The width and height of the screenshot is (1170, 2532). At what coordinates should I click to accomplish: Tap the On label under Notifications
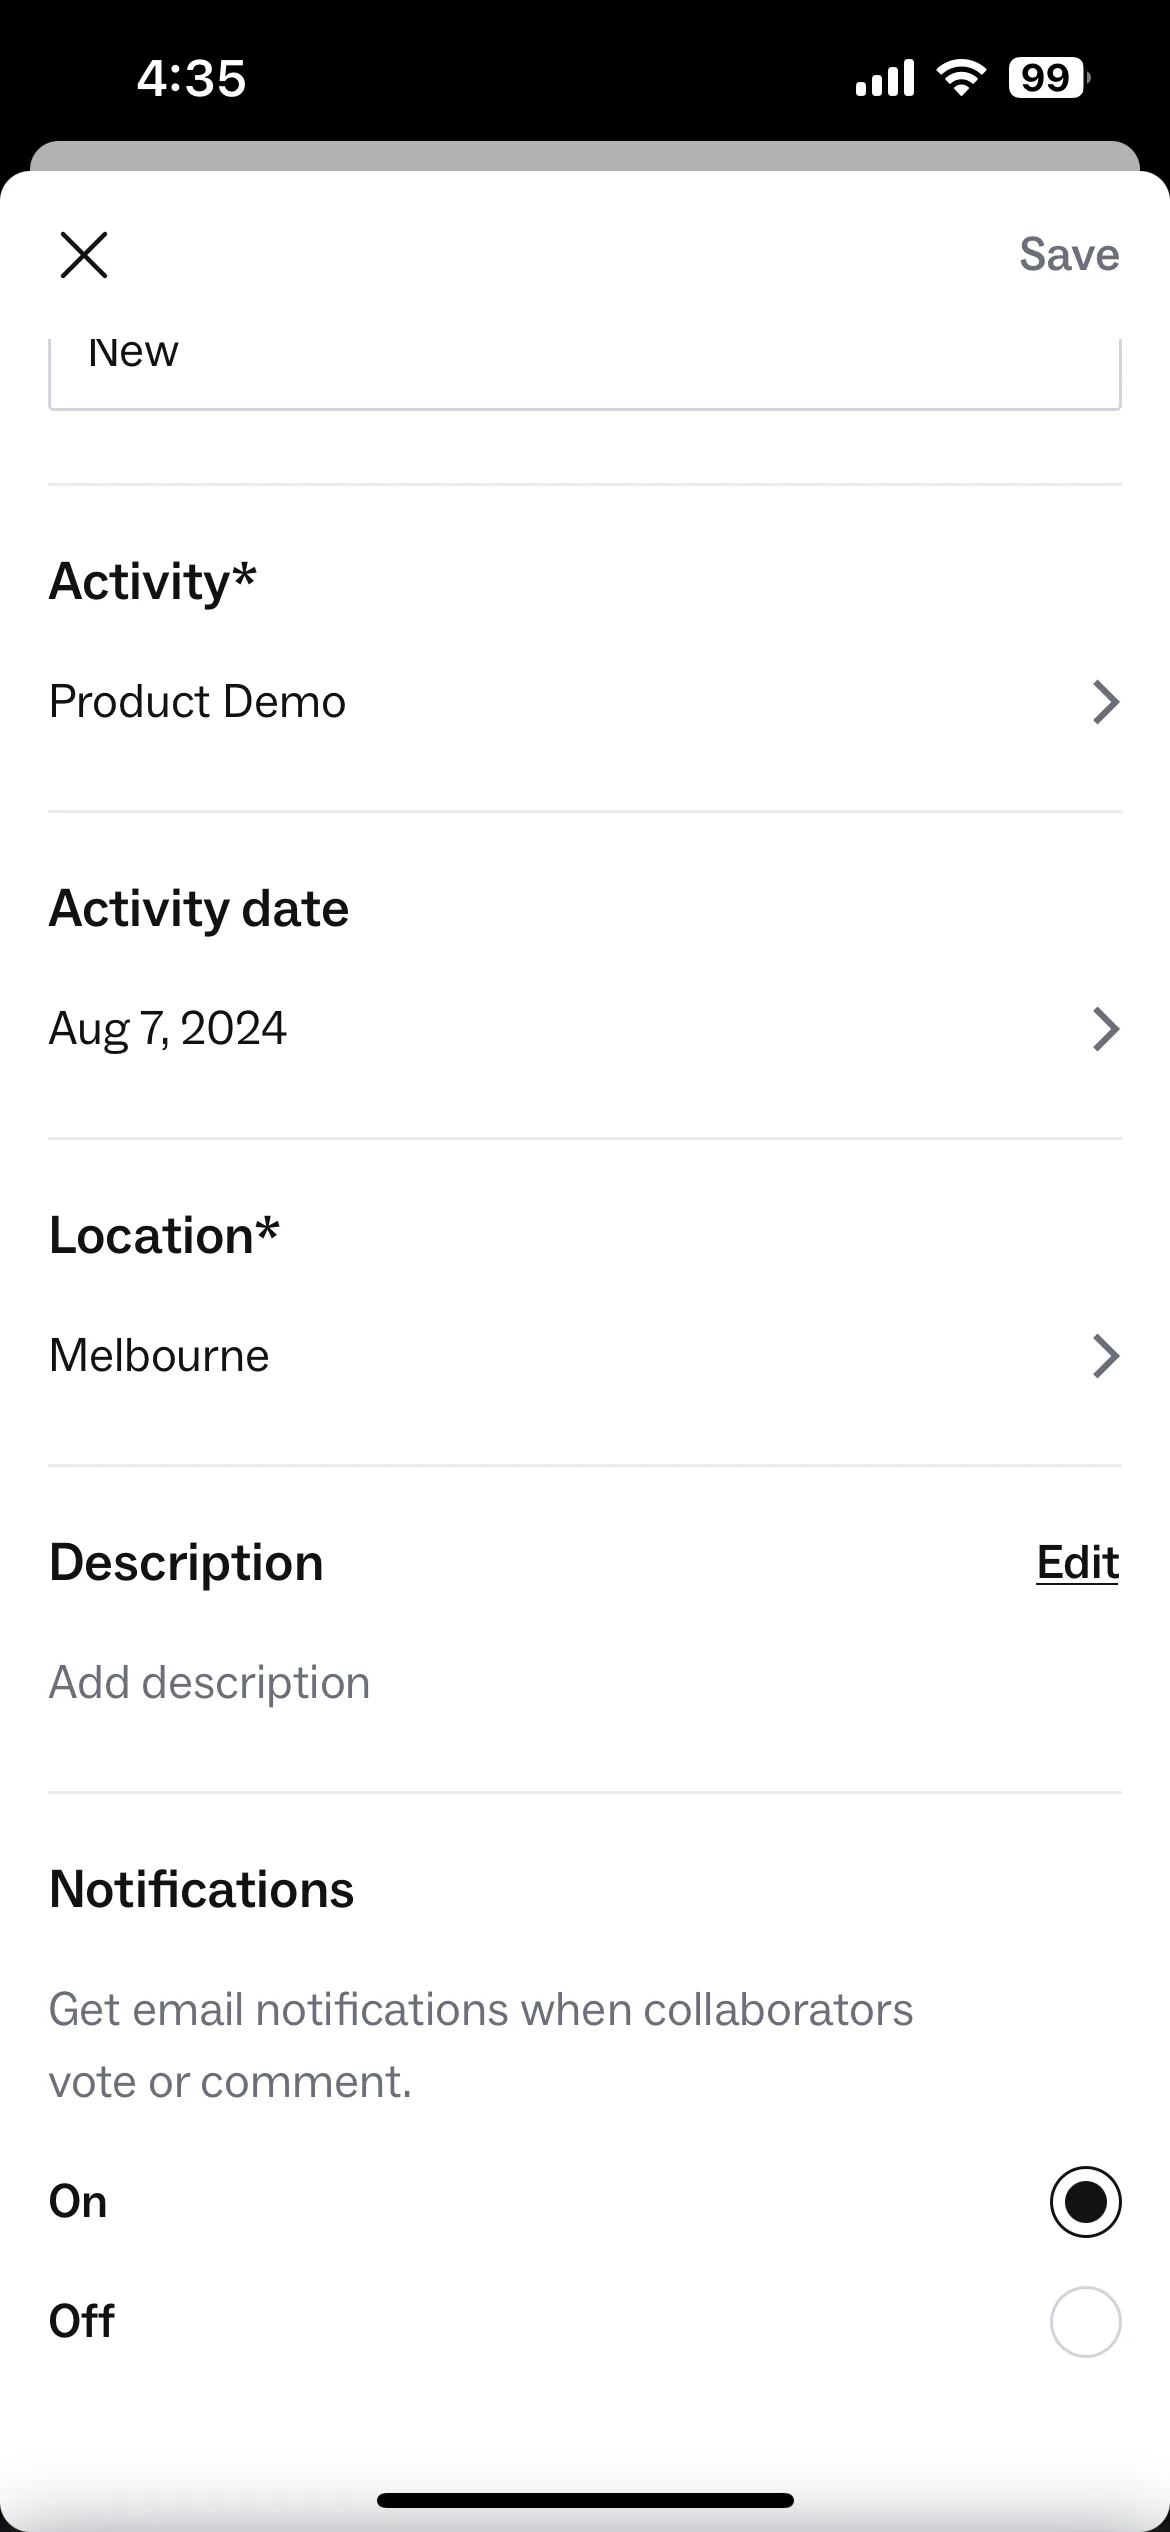point(78,2202)
